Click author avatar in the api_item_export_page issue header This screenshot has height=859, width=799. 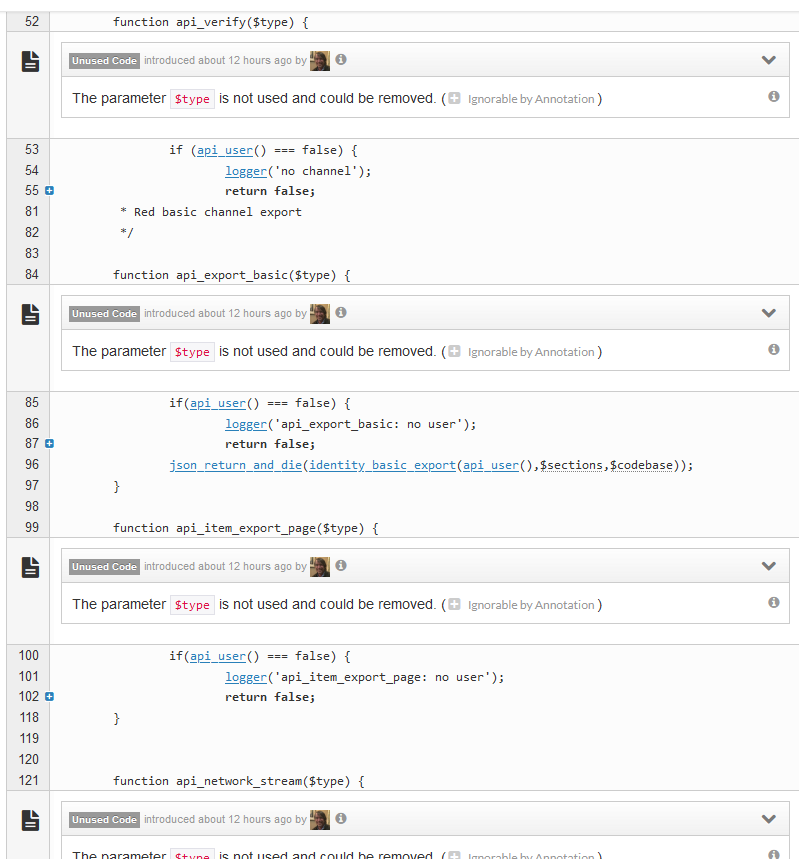tap(320, 567)
